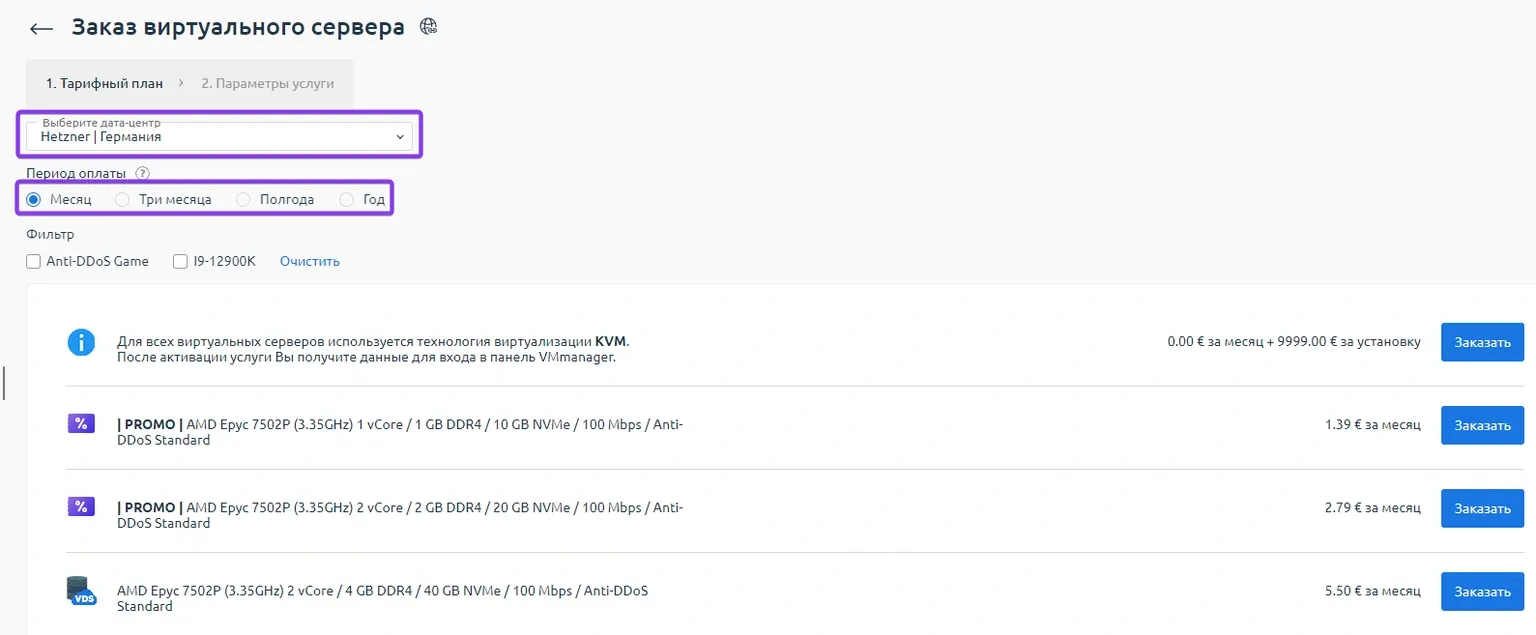1536x635 pixels.
Task: Click the payment period help icon
Action: pyautogui.click(x=142, y=173)
